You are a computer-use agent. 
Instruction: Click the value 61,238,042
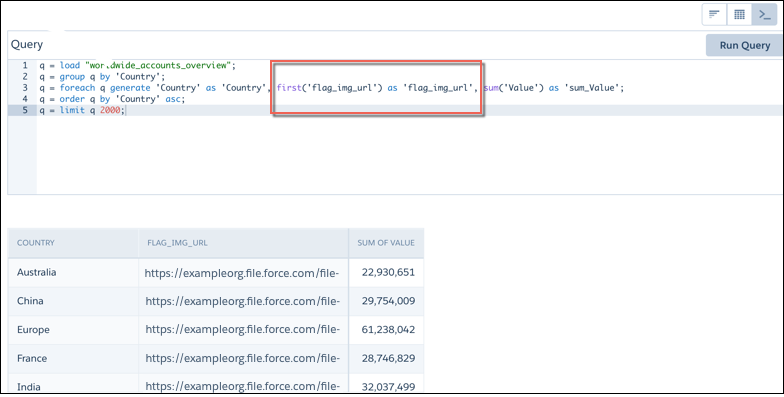(388, 330)
